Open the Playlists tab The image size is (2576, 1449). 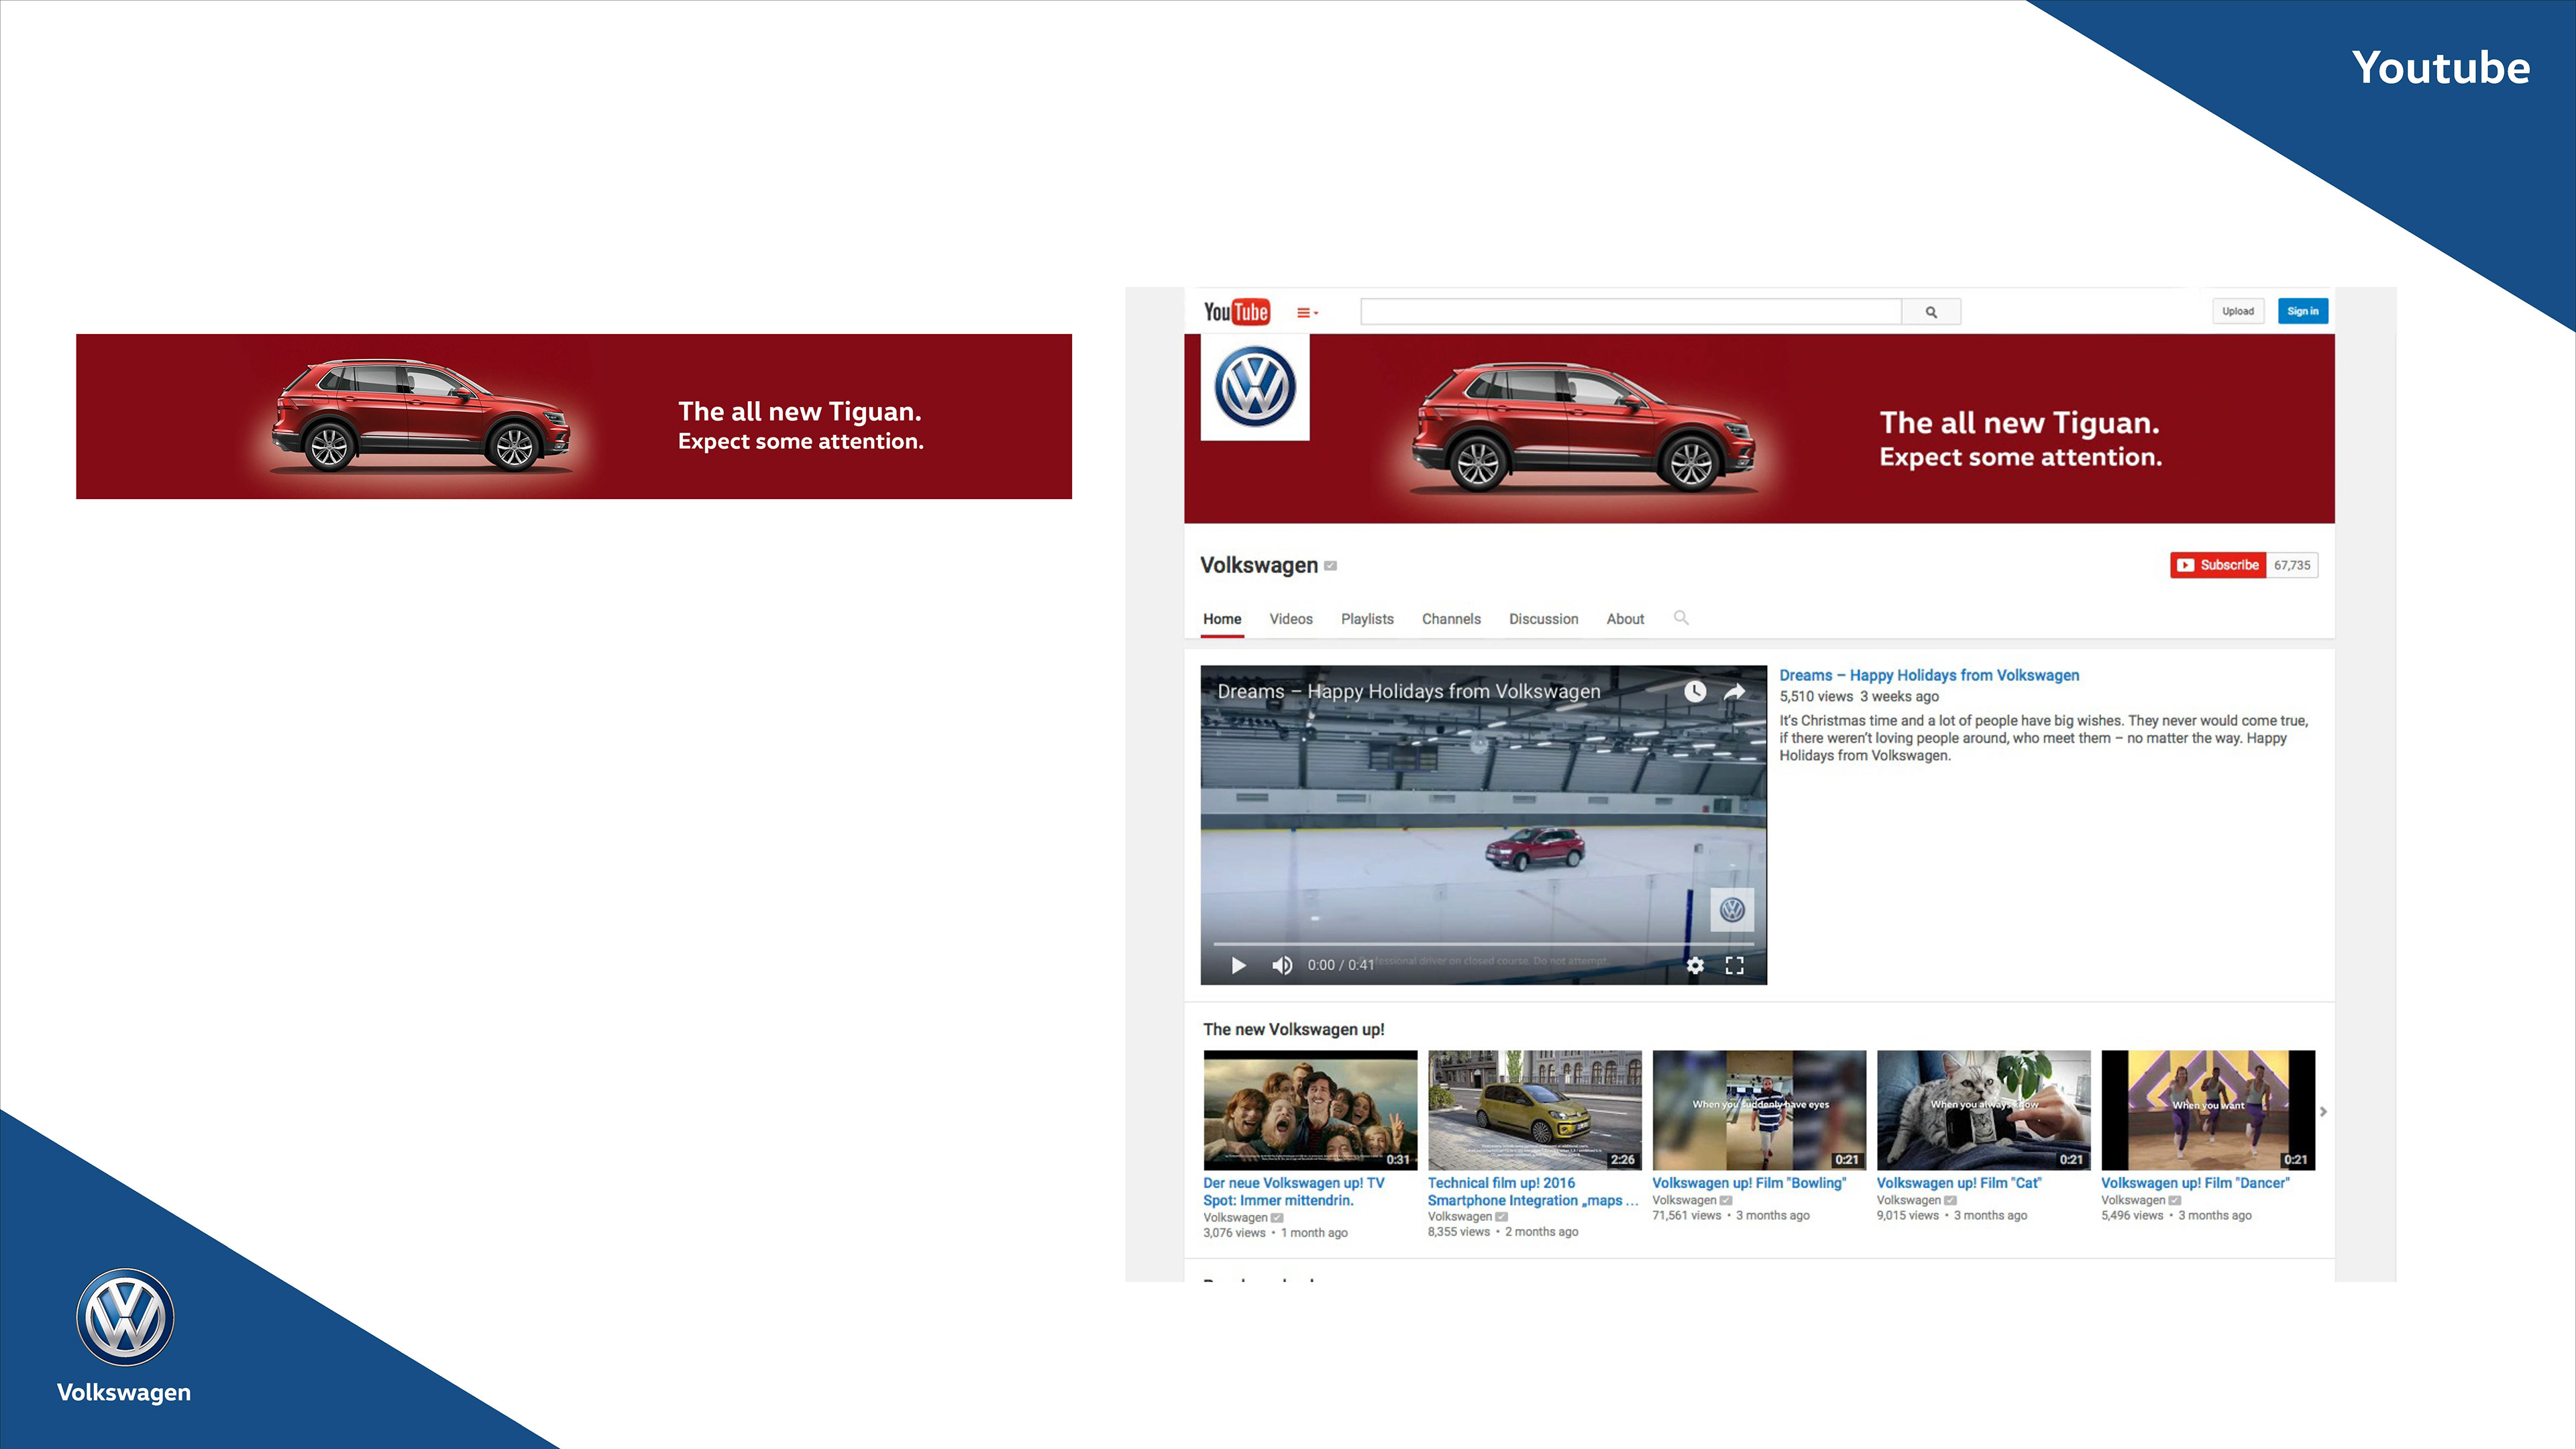(1366, 619)
